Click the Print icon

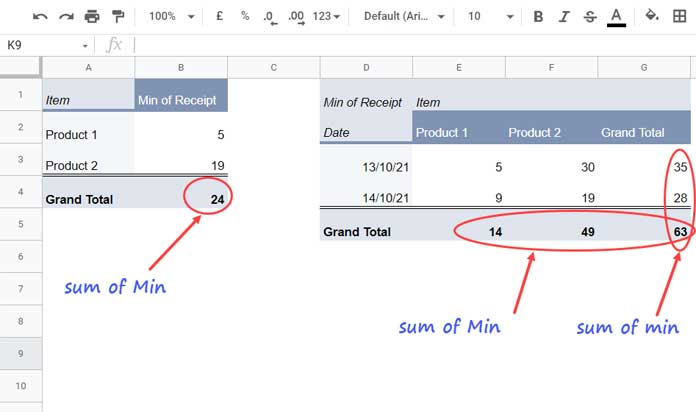pos(92,17)
